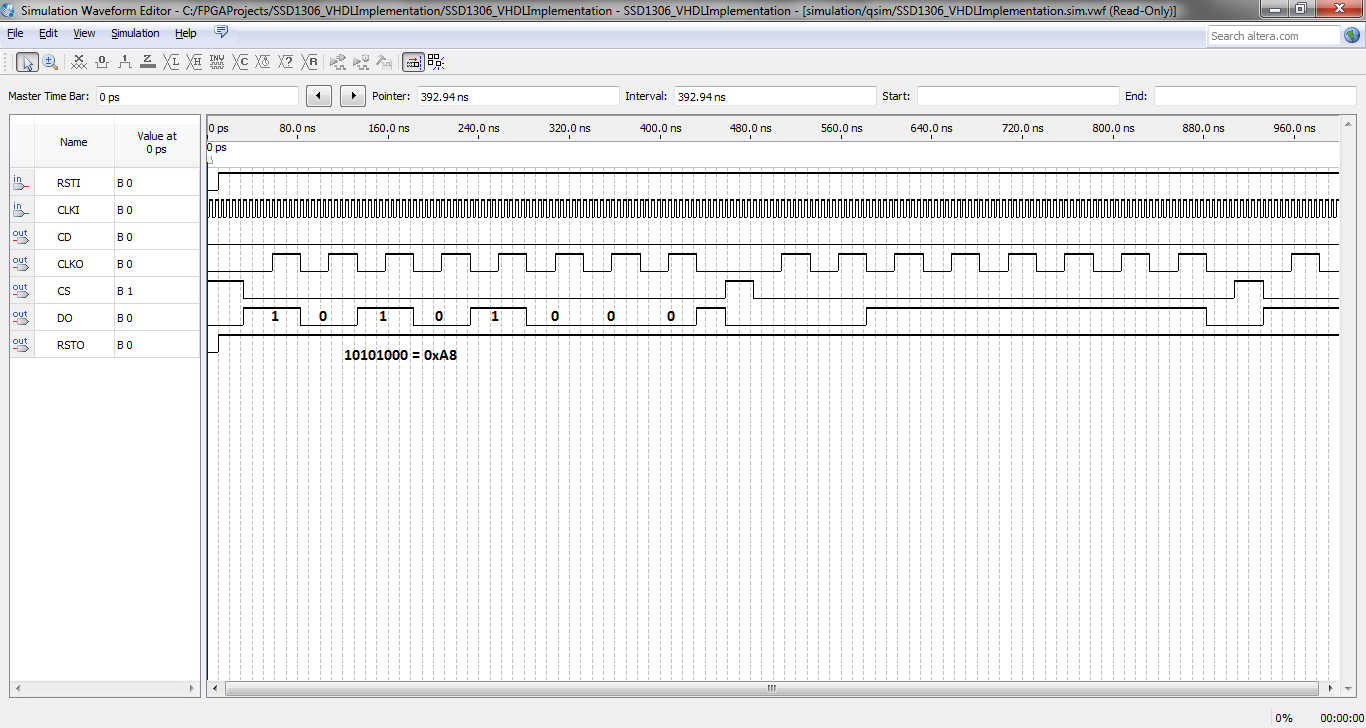Jump master time bar to previous transition
Viewport: 1366px width, 728px height.
tap(318, 96)
